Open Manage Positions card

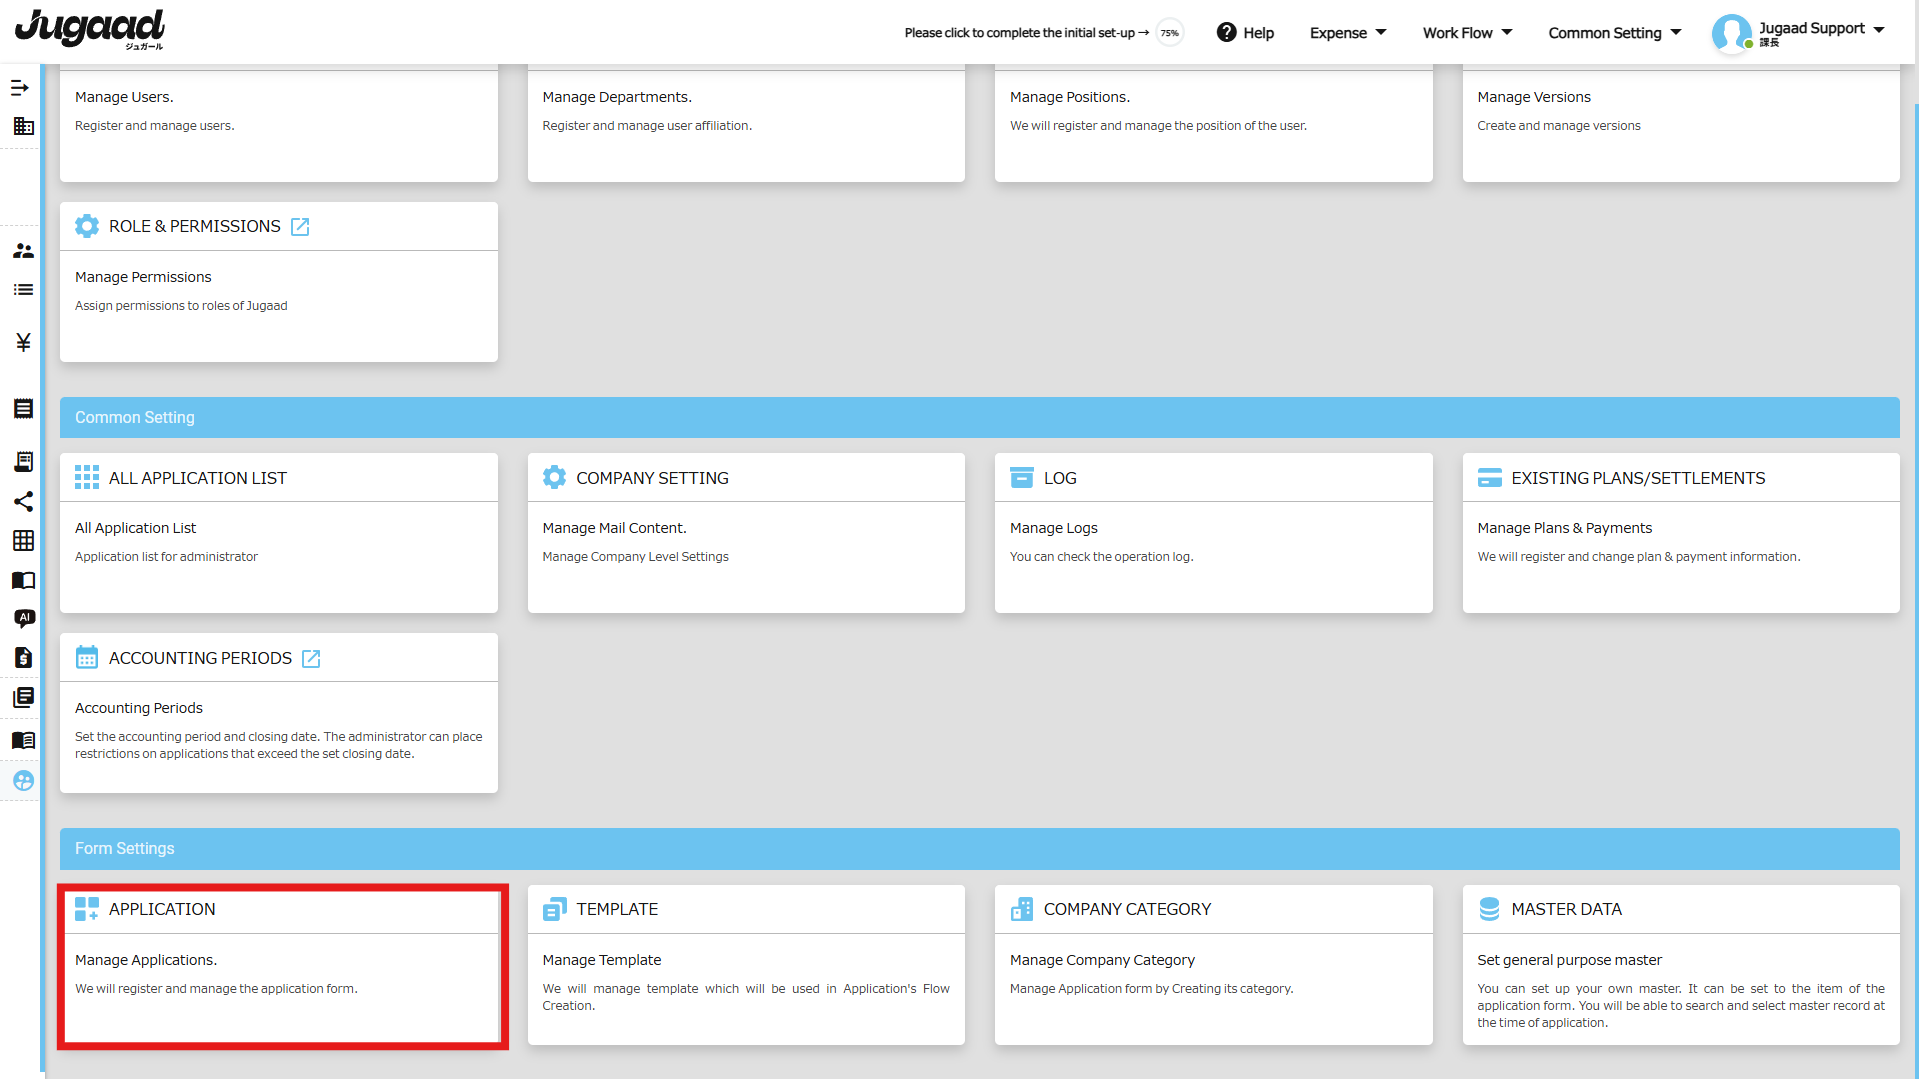tap(1213, 123)
